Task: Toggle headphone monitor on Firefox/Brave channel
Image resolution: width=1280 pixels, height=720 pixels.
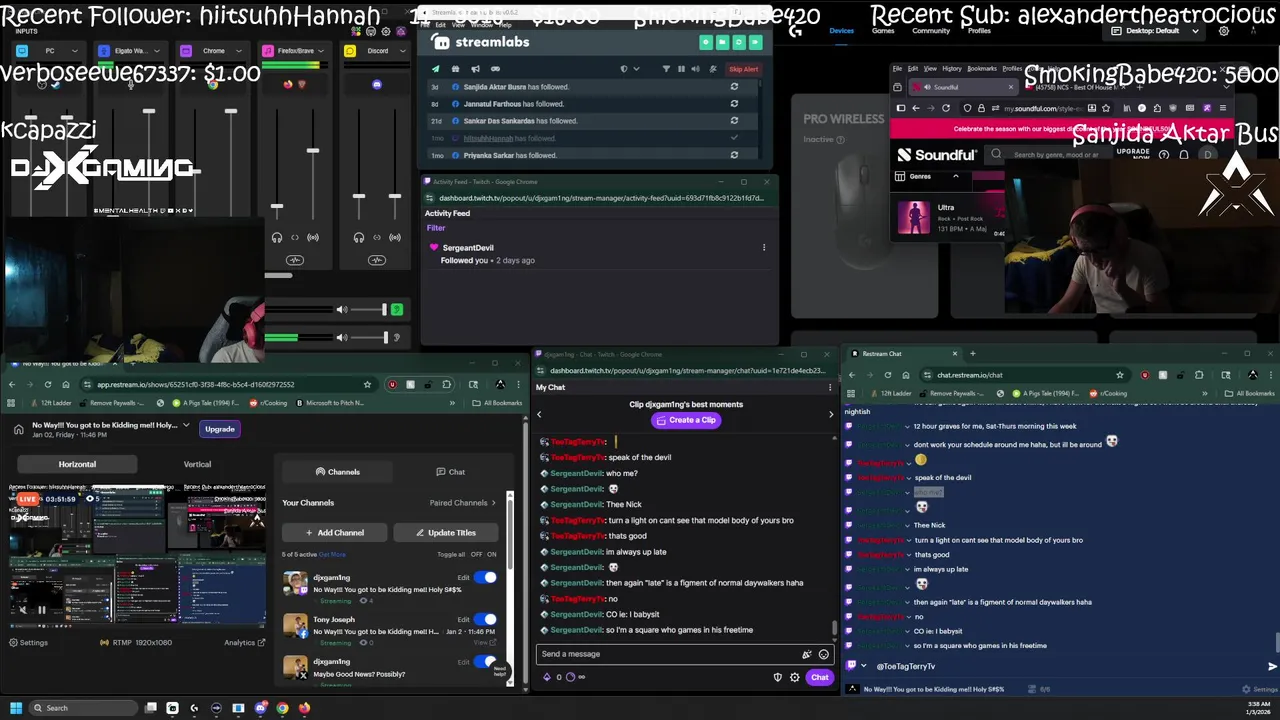Action: point(277,237)
